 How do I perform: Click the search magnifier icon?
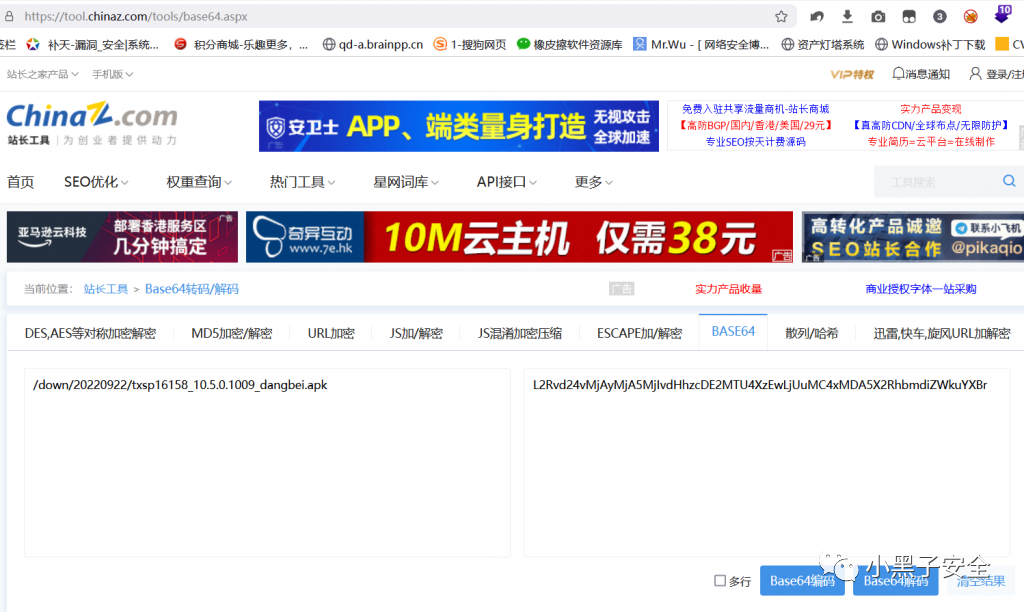pyautogui.click(x=1009, y=181)
